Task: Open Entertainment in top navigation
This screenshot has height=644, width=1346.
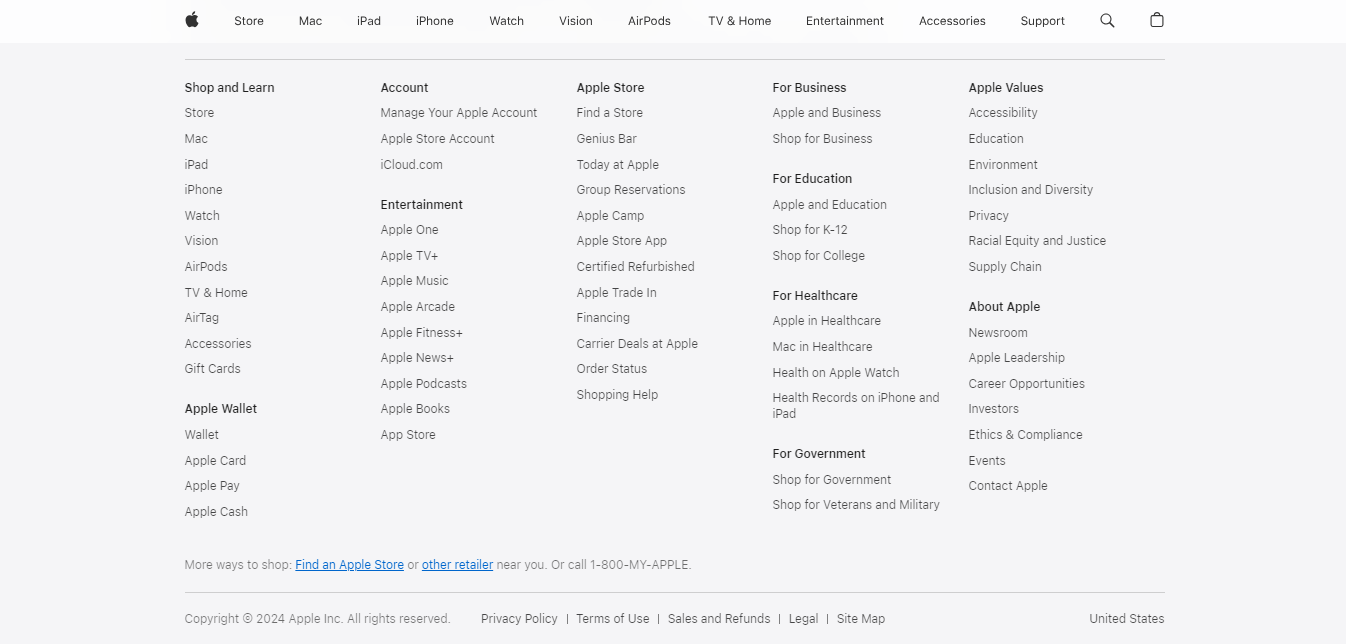Action: click(845, 21)
